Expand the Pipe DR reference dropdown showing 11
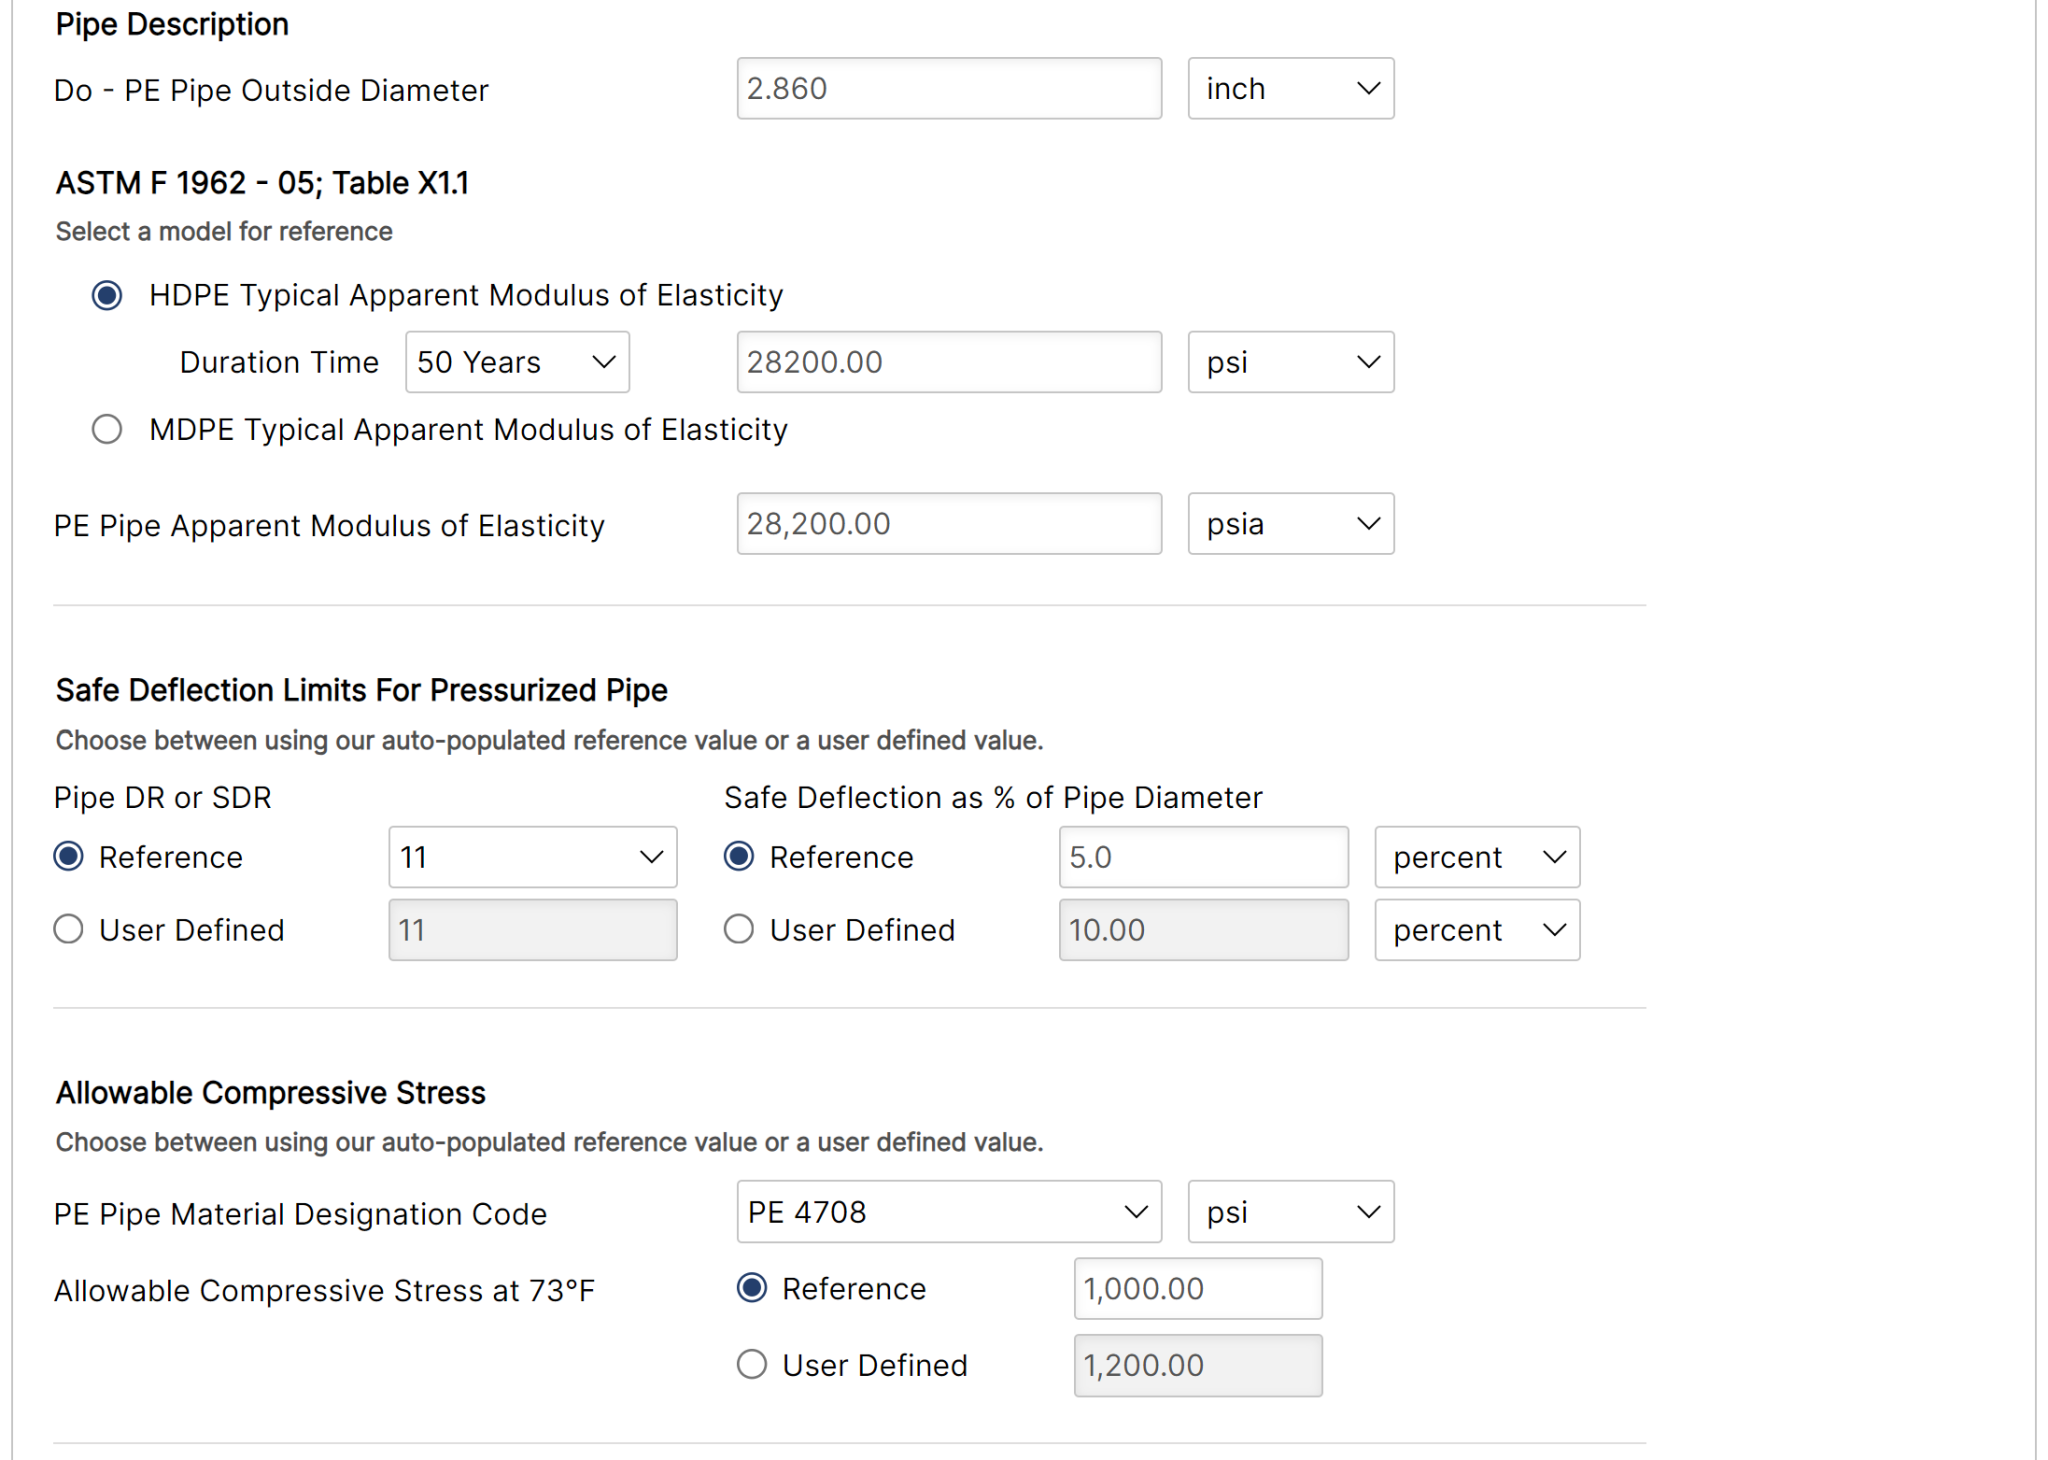 pyautogui.click(x=532, y=857)
